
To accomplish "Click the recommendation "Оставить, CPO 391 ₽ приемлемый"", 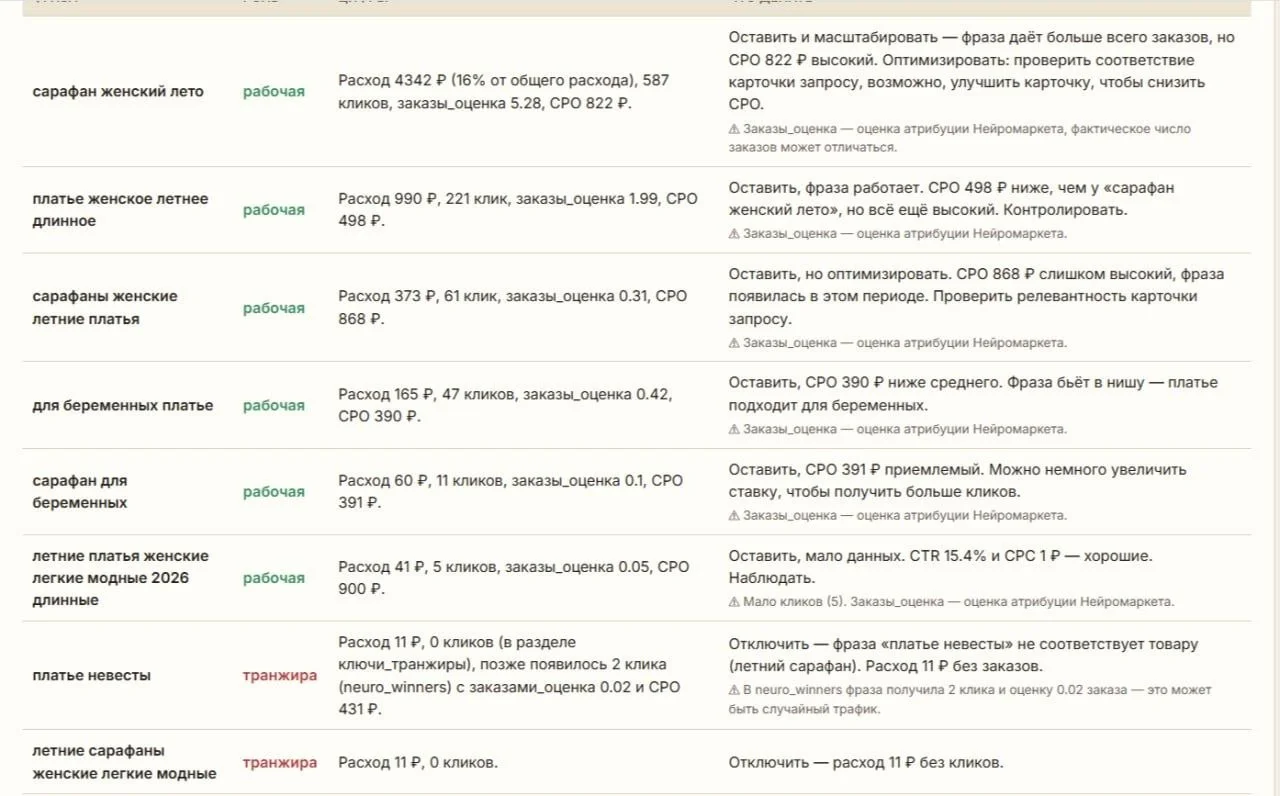I will [957, 481].
